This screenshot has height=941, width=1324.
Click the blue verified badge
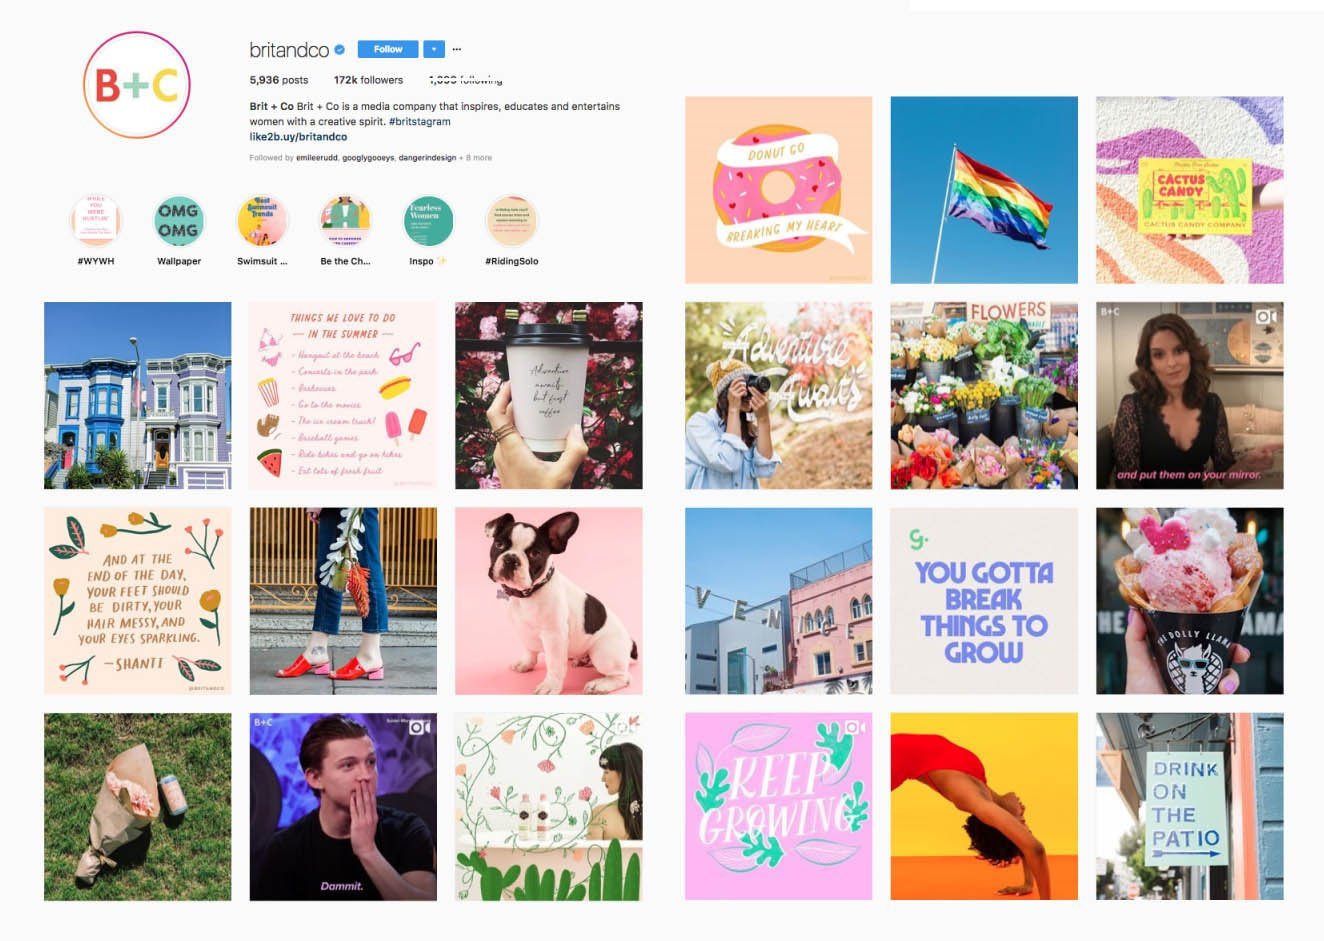340,50
